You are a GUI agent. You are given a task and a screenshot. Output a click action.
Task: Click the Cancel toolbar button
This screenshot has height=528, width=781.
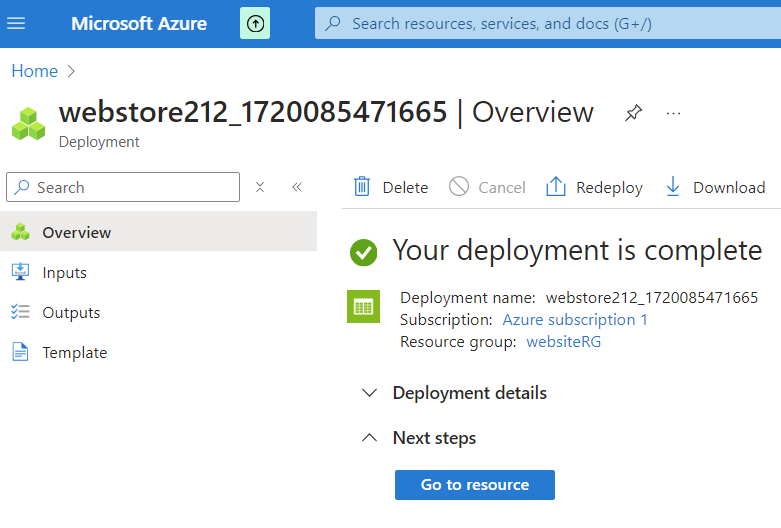(487, 187)
